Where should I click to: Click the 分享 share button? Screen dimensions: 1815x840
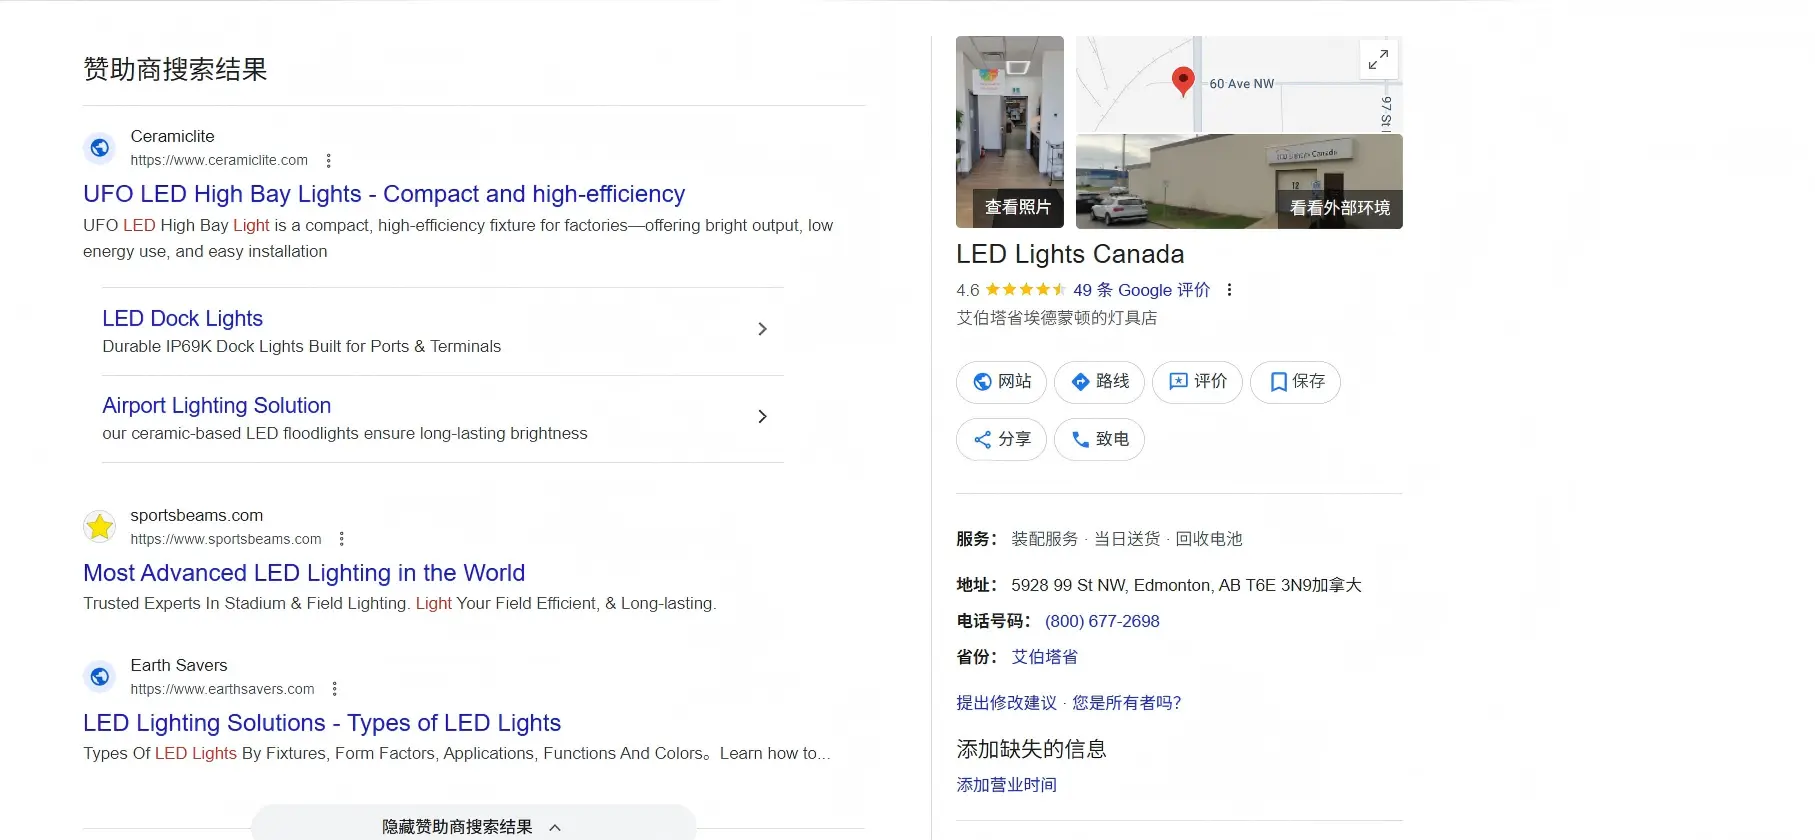(1001, 439)
